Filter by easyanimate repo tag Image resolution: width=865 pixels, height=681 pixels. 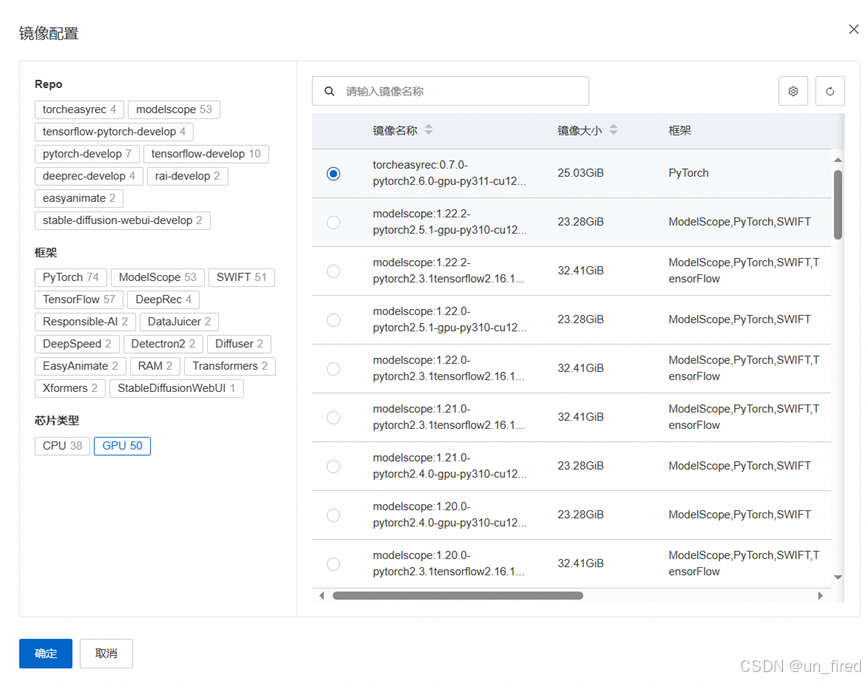coord(79,198)
